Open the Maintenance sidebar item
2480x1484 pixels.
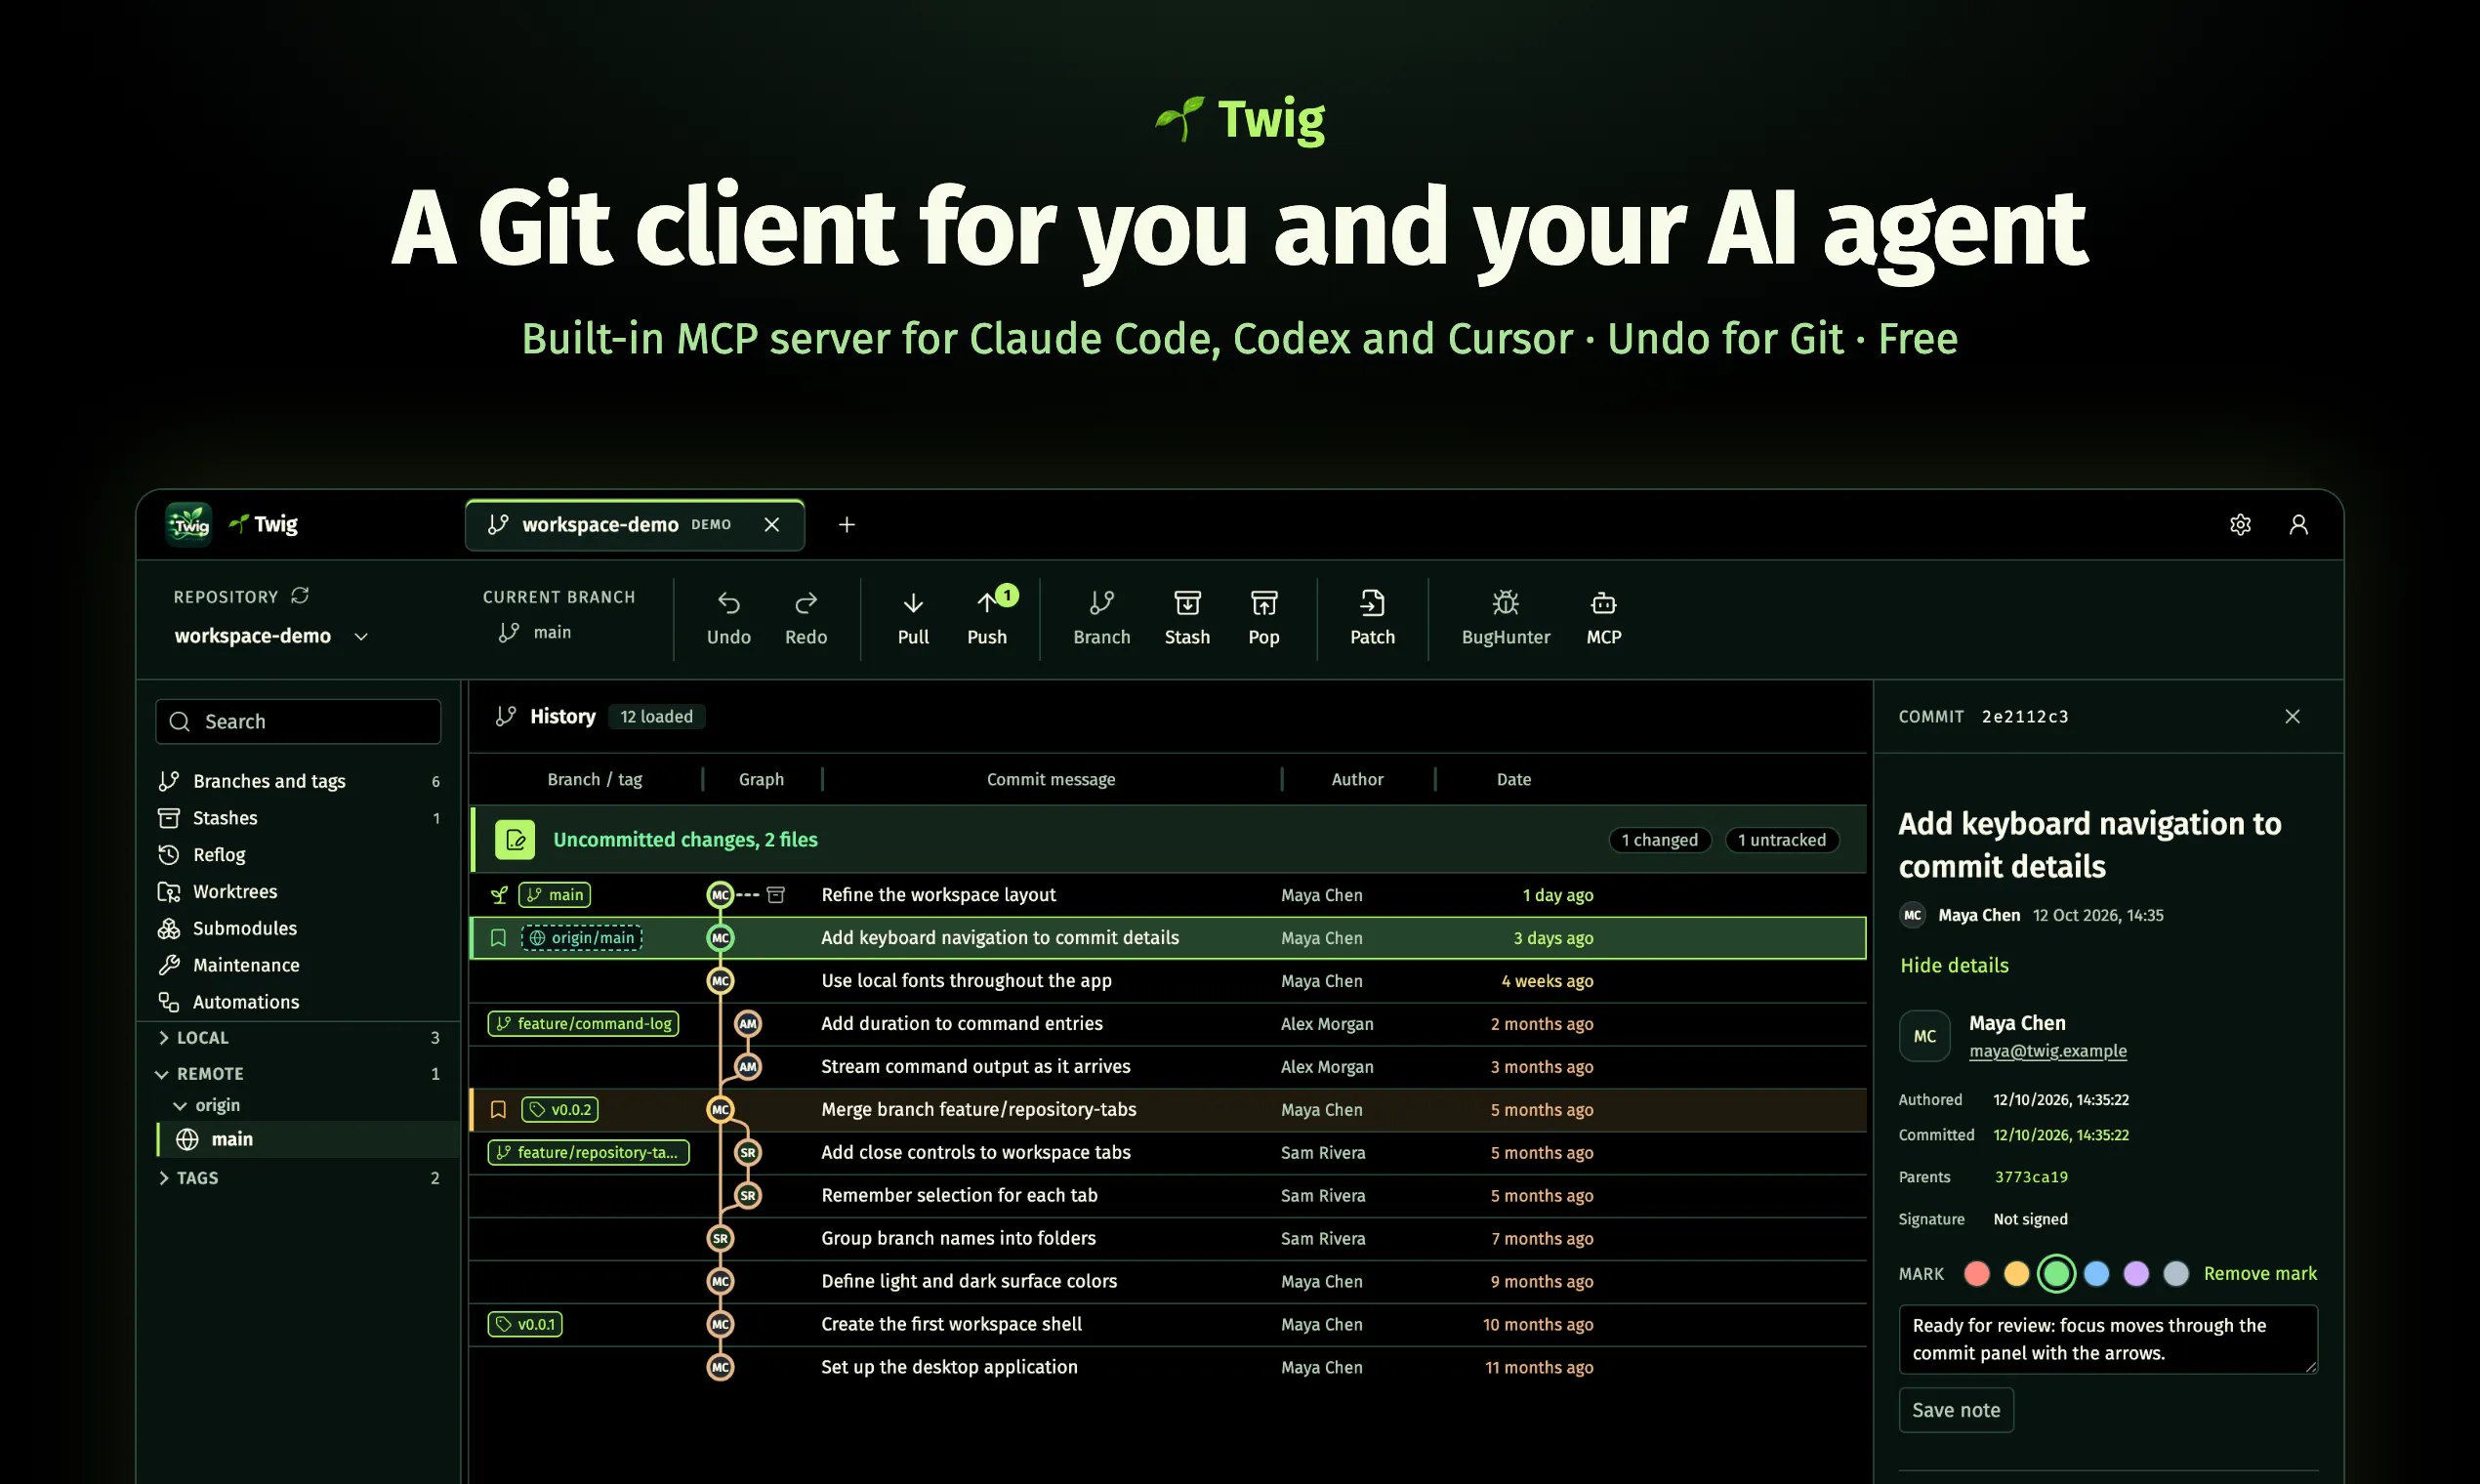pos(299,965)
